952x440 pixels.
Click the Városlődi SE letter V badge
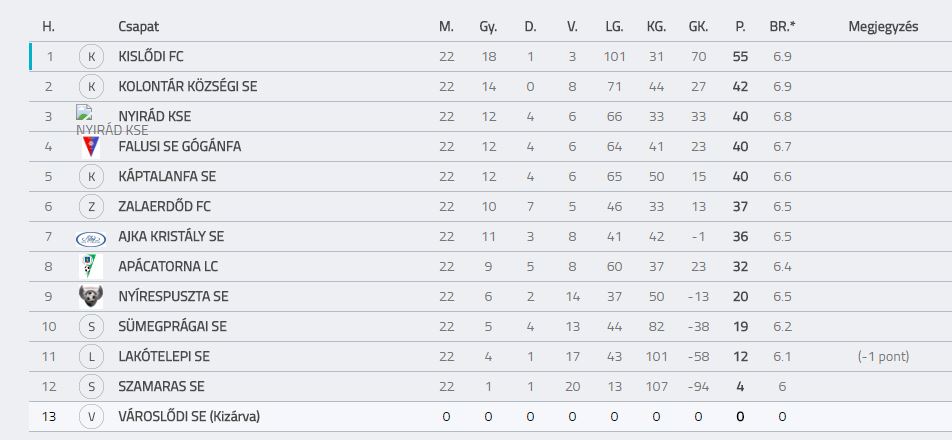click(91, 416)
